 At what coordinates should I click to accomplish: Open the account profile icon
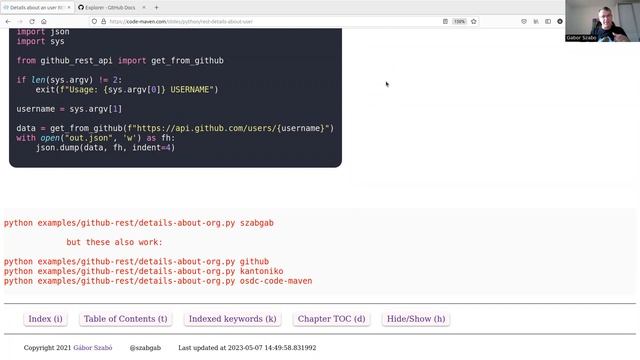pos(560,21)
